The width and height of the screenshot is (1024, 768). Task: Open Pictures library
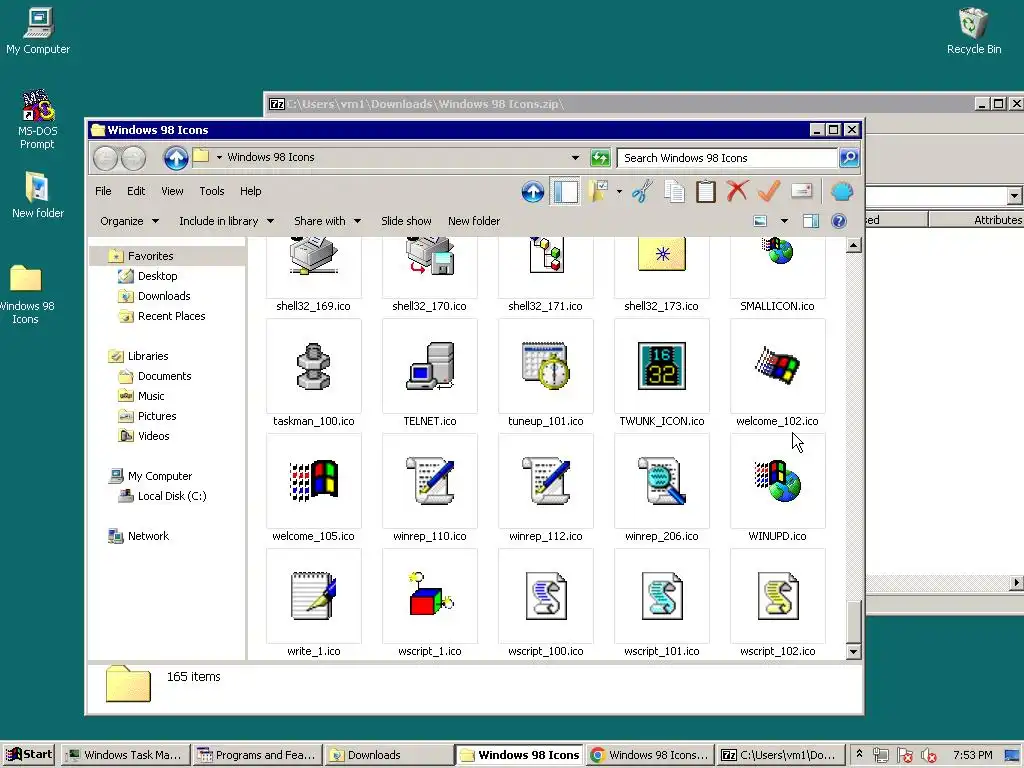coord(157,416)
